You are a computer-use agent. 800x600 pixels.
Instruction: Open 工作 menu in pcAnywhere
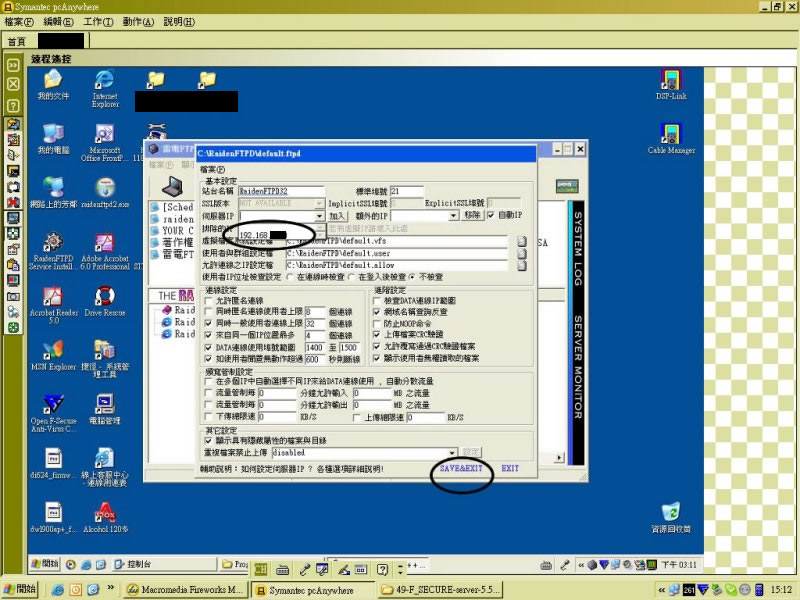click(x=98, y=22)
